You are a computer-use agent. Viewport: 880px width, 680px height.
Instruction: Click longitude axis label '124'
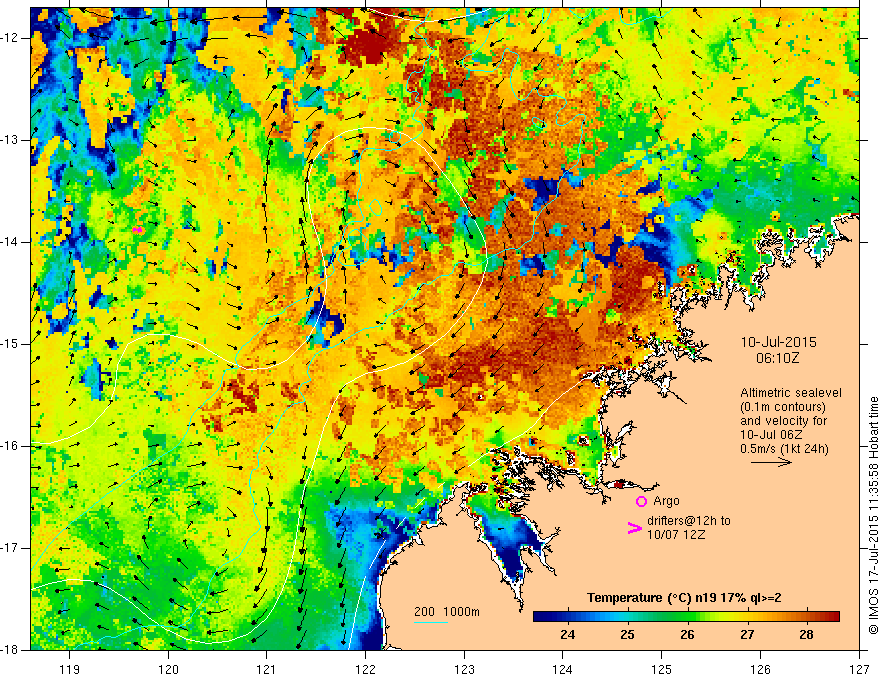point(563,669)
